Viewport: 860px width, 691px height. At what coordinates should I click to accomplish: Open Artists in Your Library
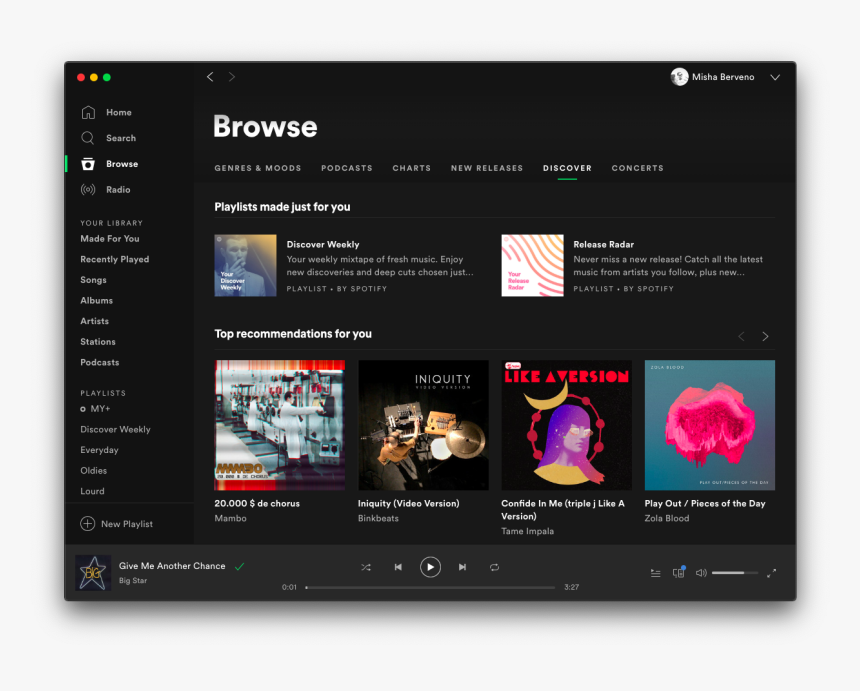tap(94, 321)
